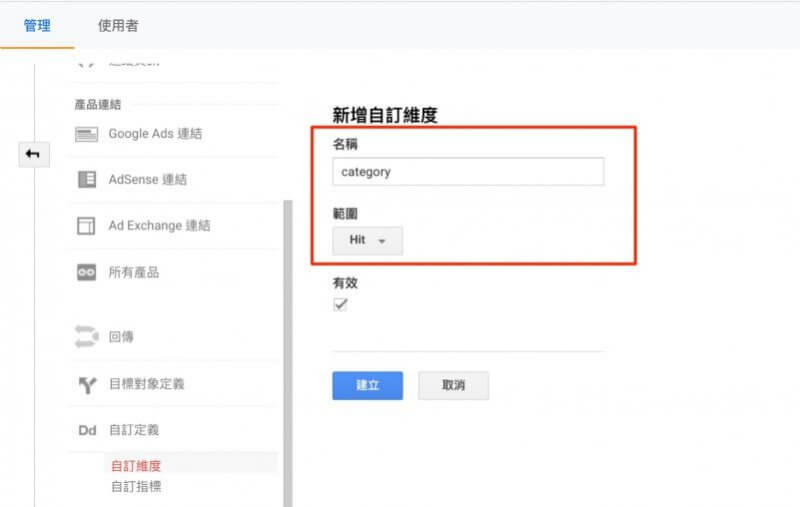Click the Google Ads 連結 icon
This screenshot has width=800, height=507.
86,135
